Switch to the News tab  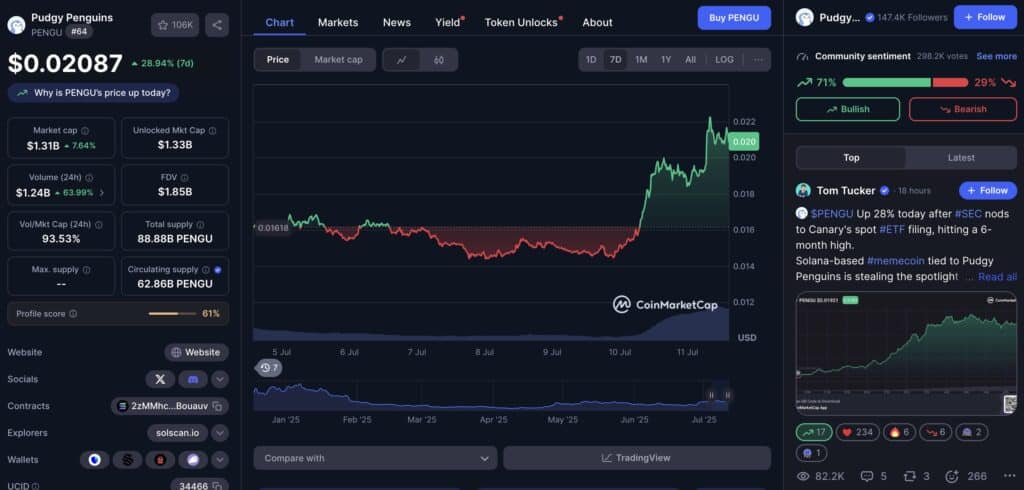point(397,22)
